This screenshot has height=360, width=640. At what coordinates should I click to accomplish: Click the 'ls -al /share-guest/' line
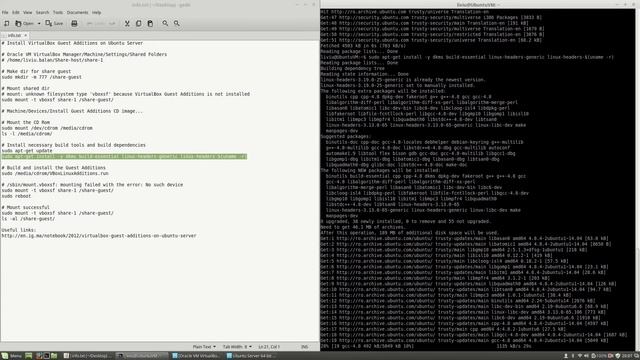28,219
